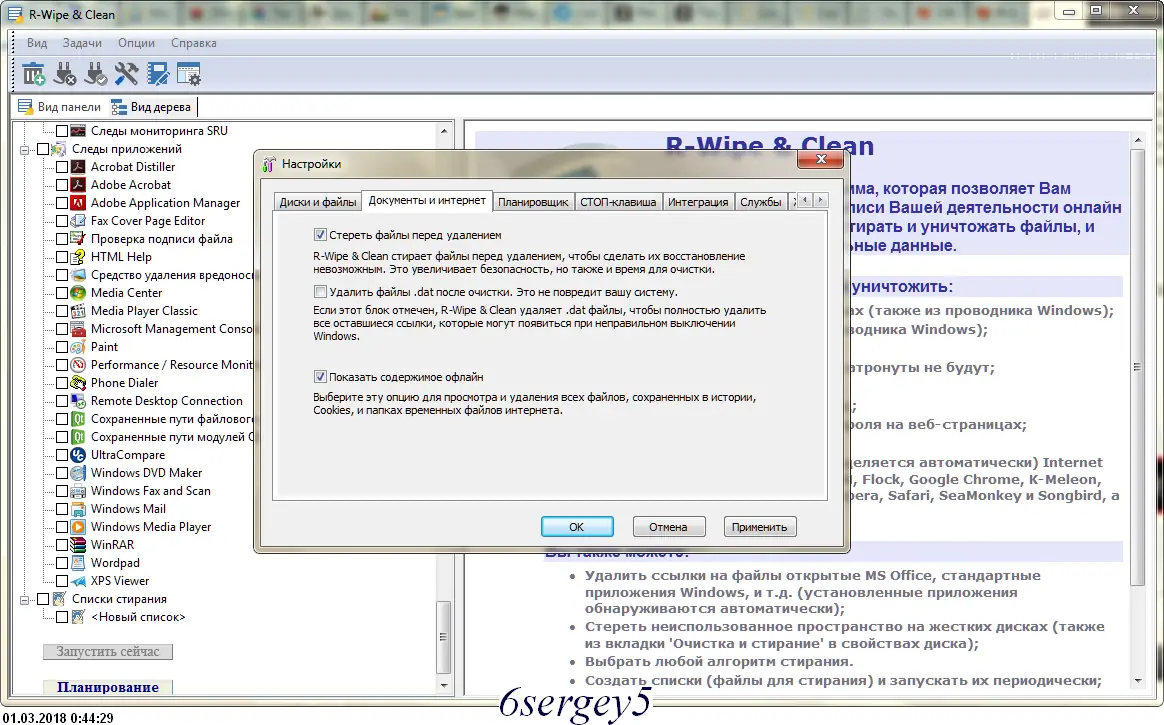
Task: Close the Настройки dialog
Action: 820,159
